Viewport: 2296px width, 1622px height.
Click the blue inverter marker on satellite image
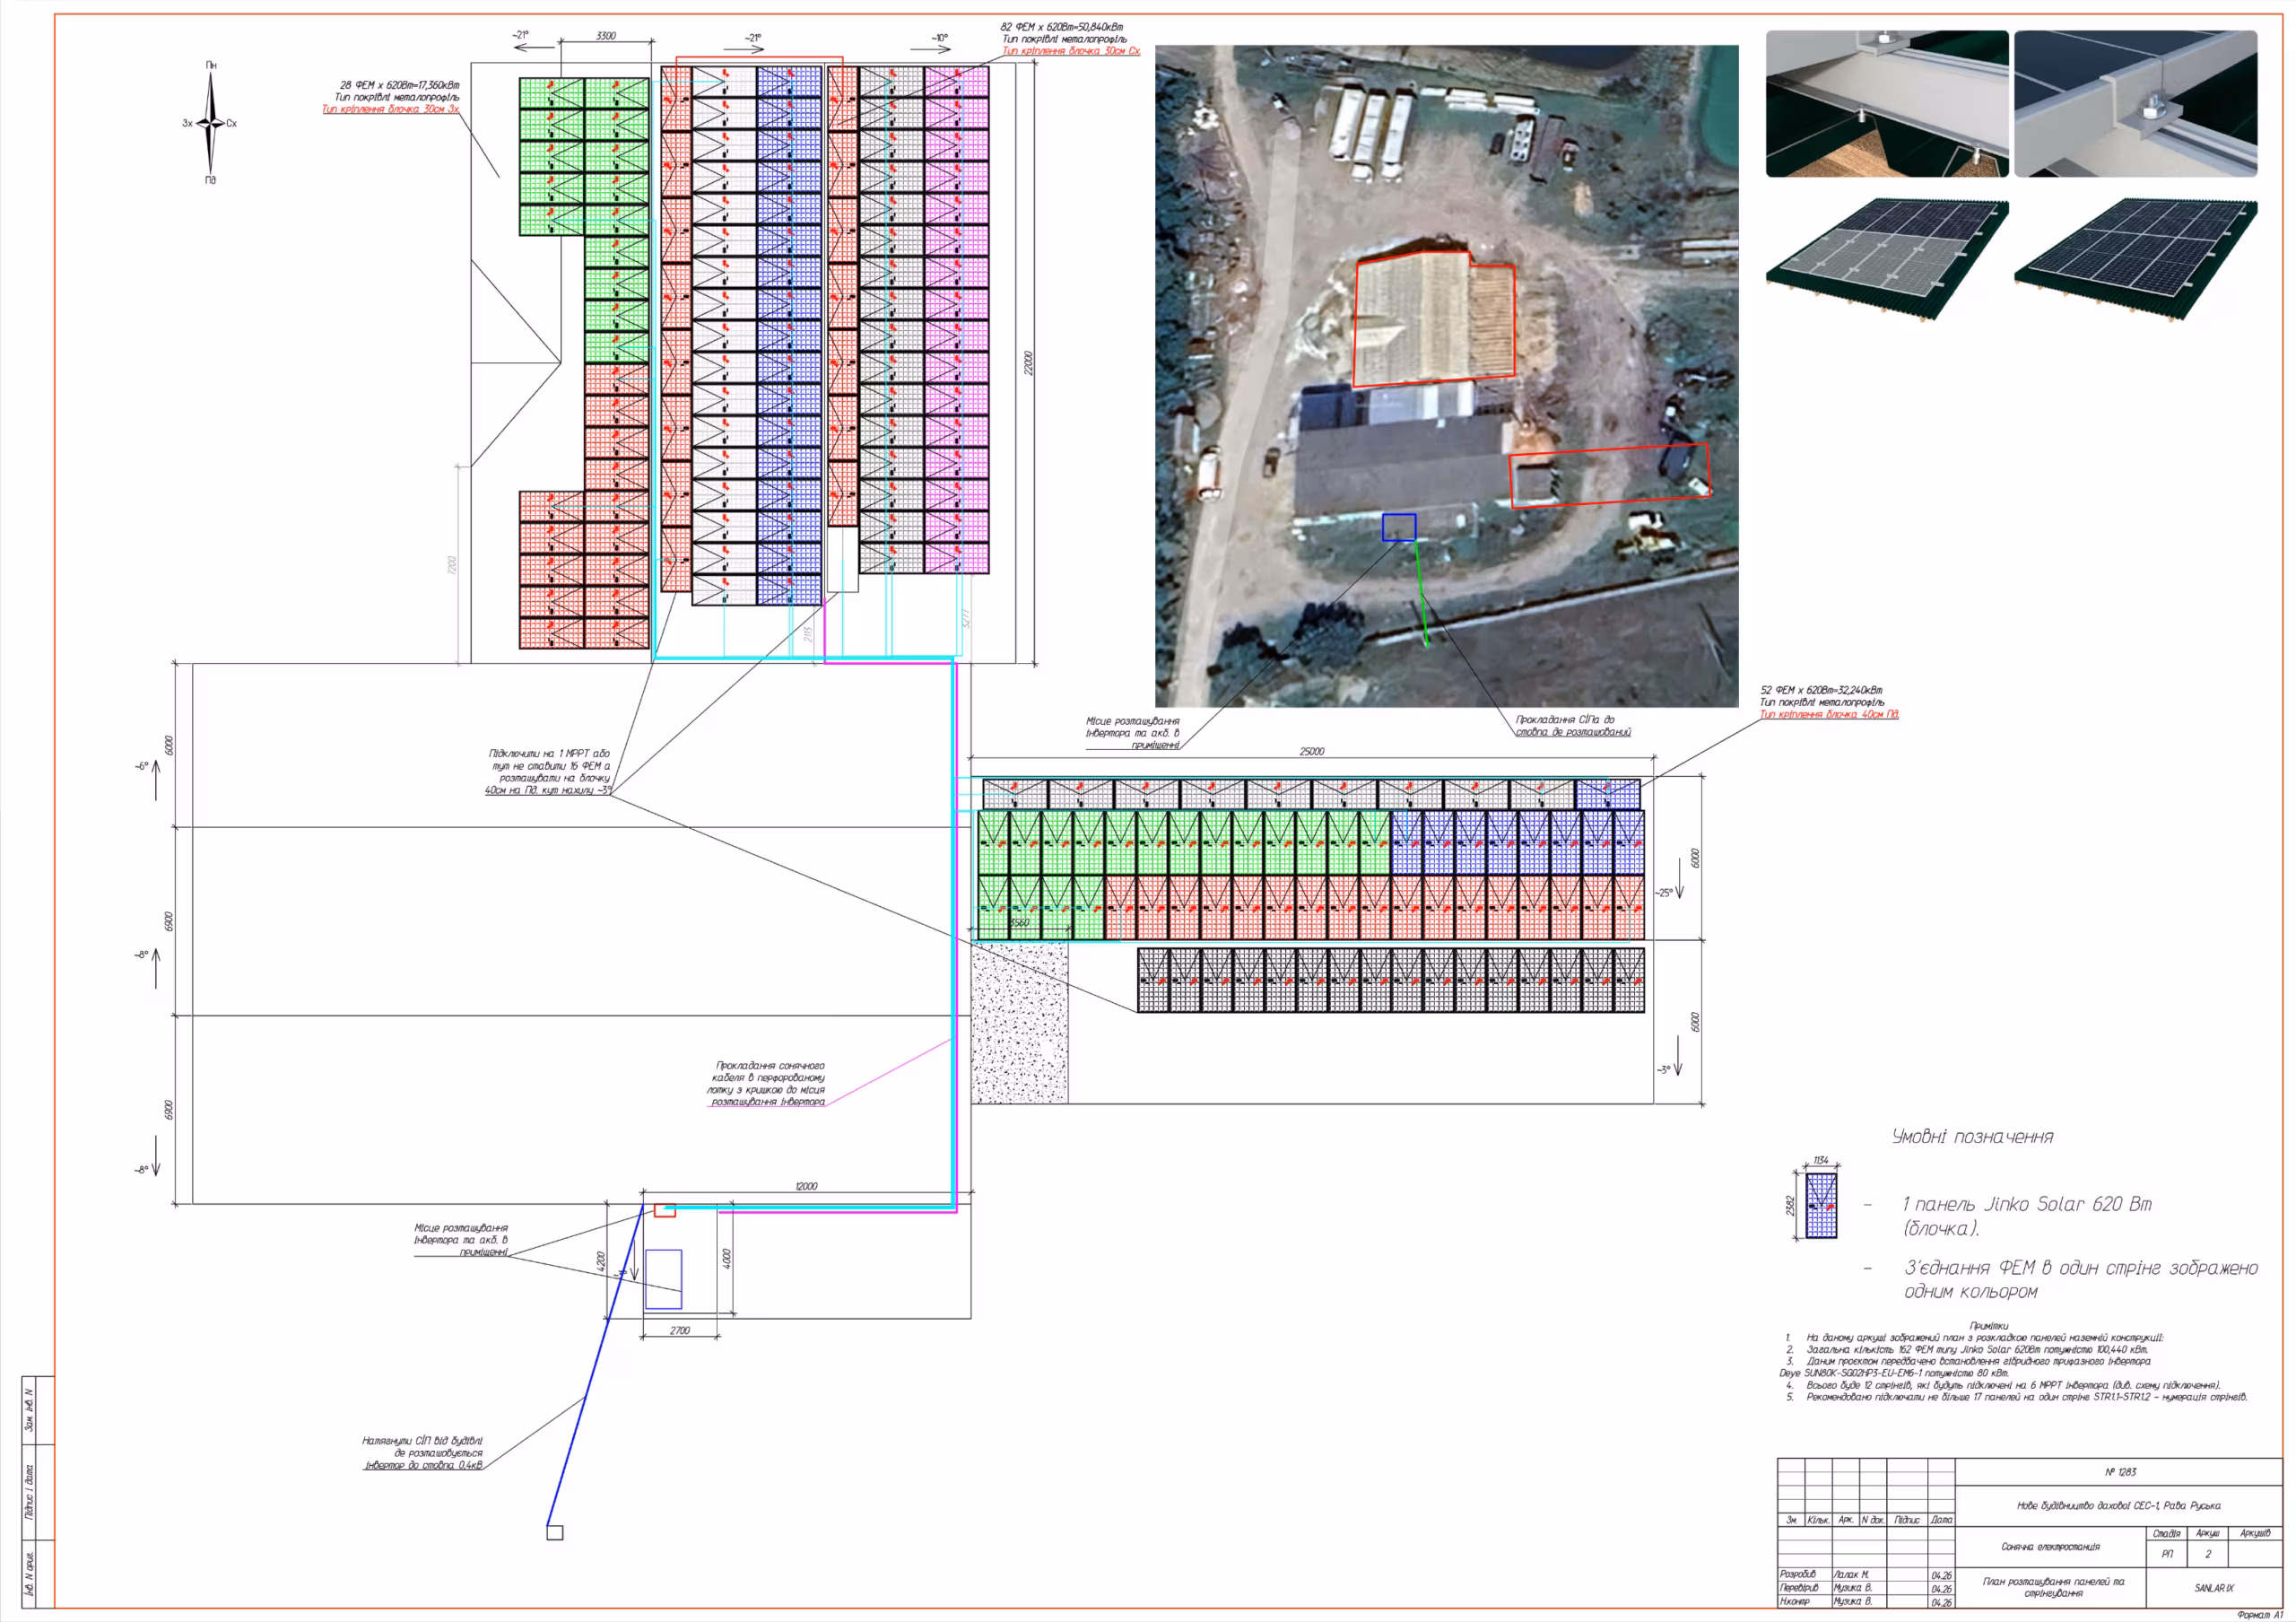click(1399, 527)
